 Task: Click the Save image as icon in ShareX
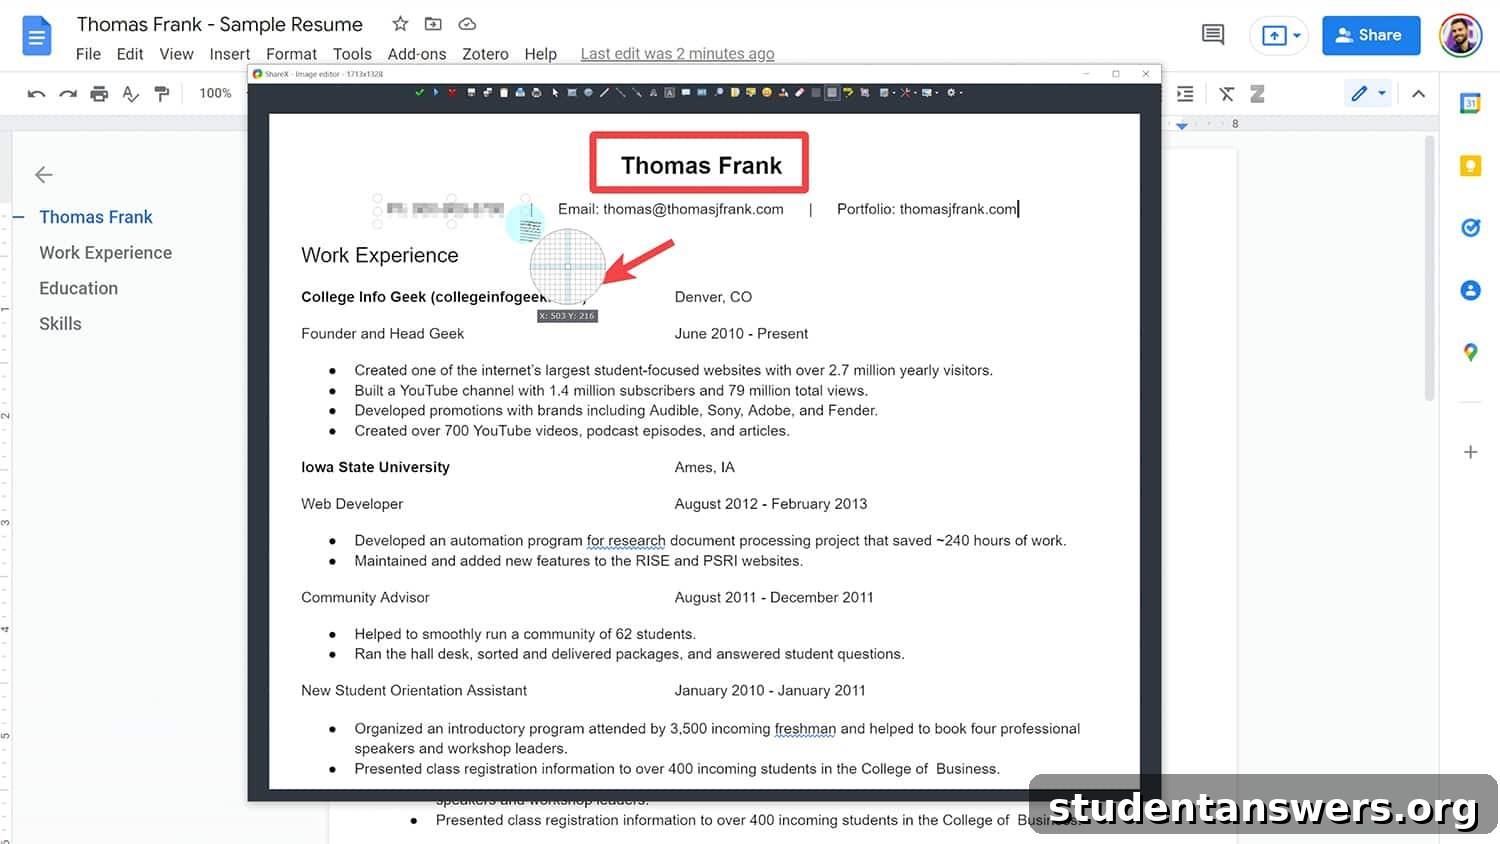[487, 92]
